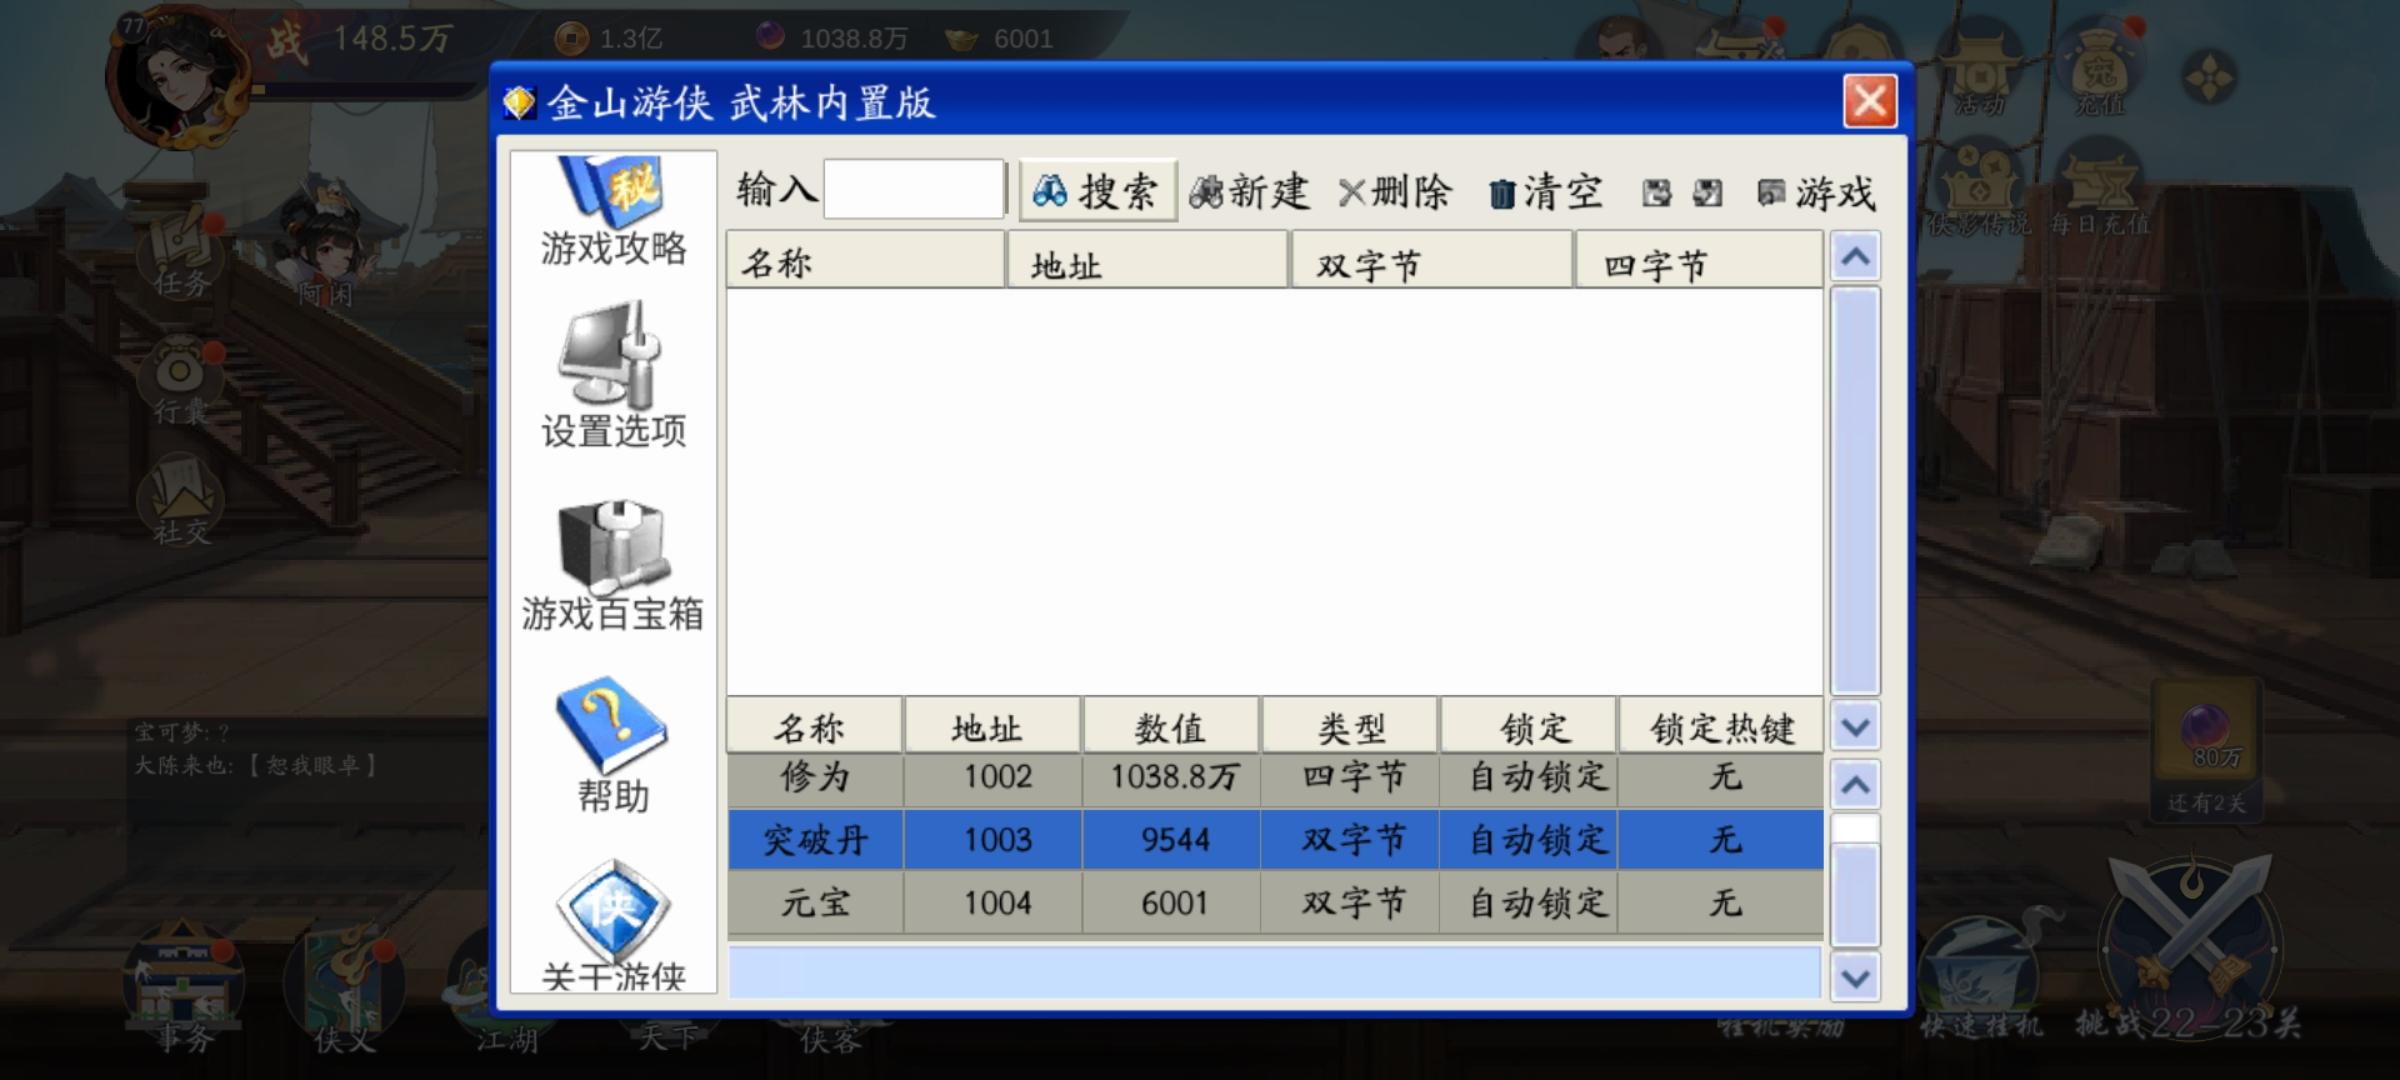Click the 游戏 toolbar button
The width and height of the screenshot is (2400, 1080).
coord(1817,192)
